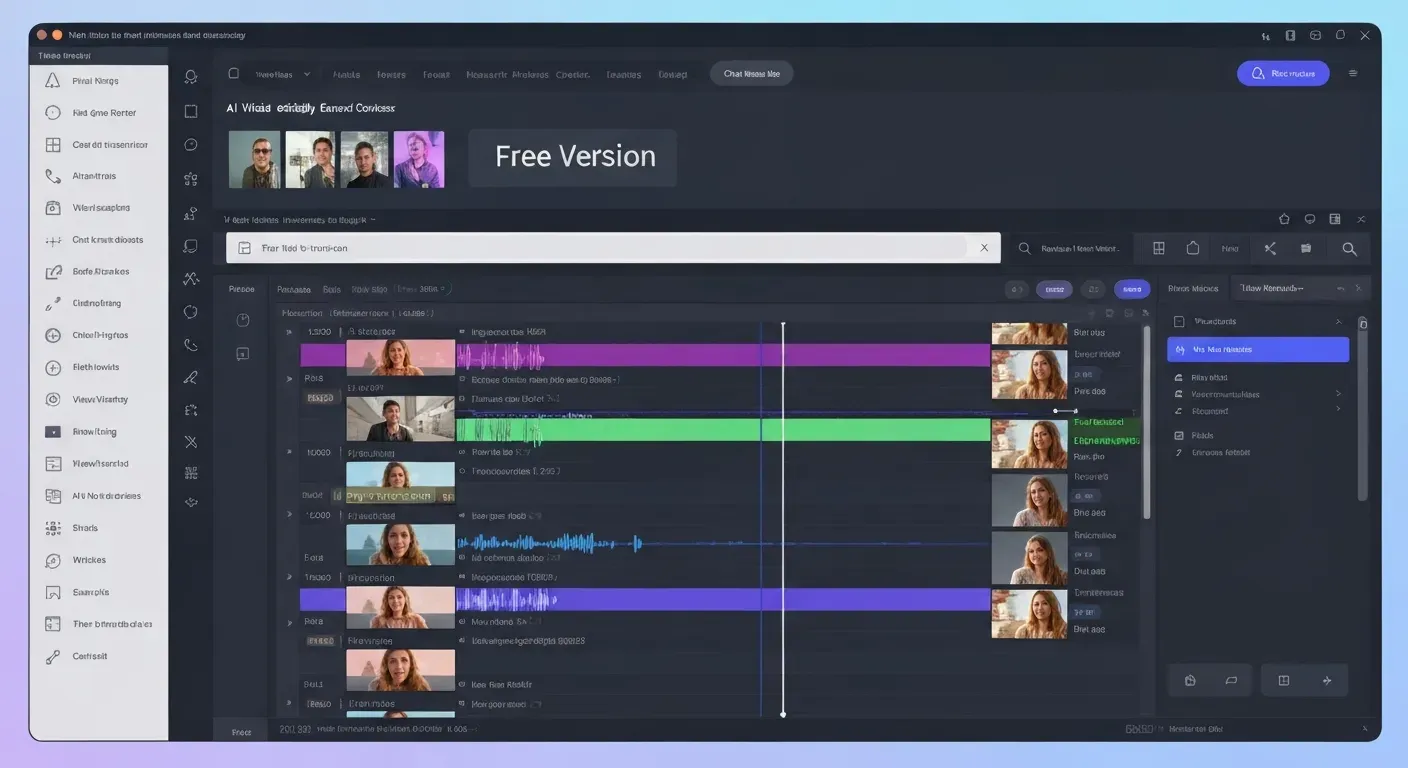
Task: Enable the first purple pill toggle above the tracks
Action: pyautogui.click(x=1054, y=288)
